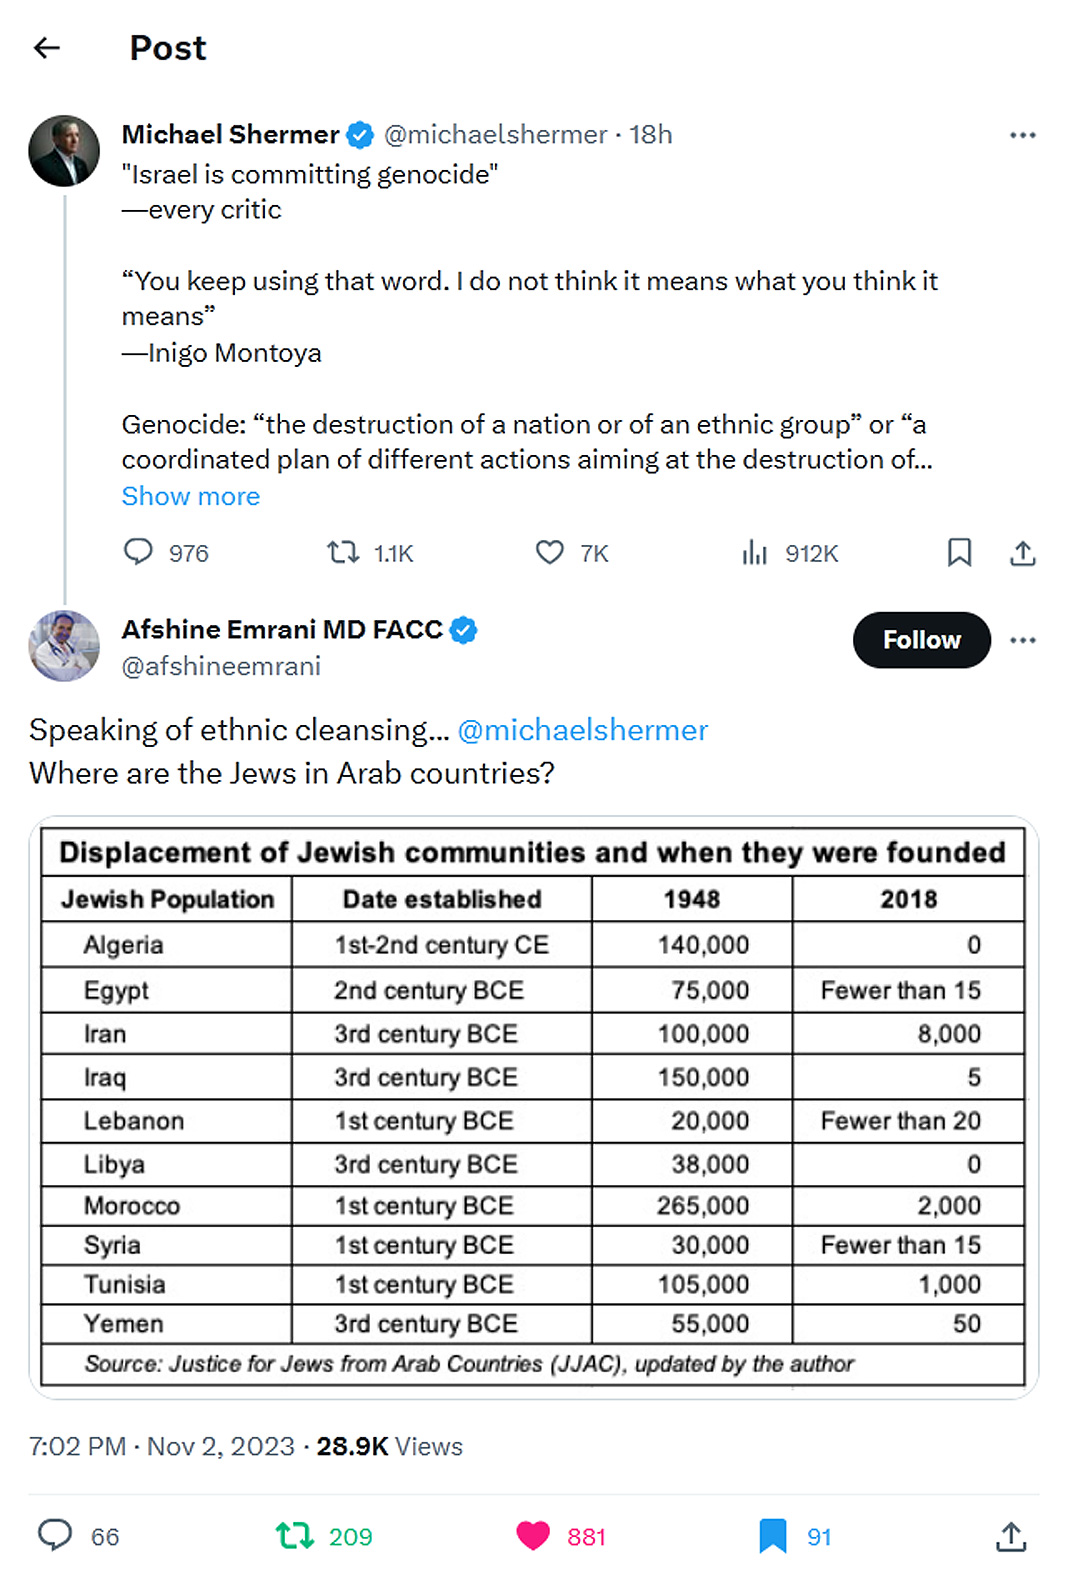
Task: Follow Afshine Emrani MD FACC
Action: (x=921, y=640)
